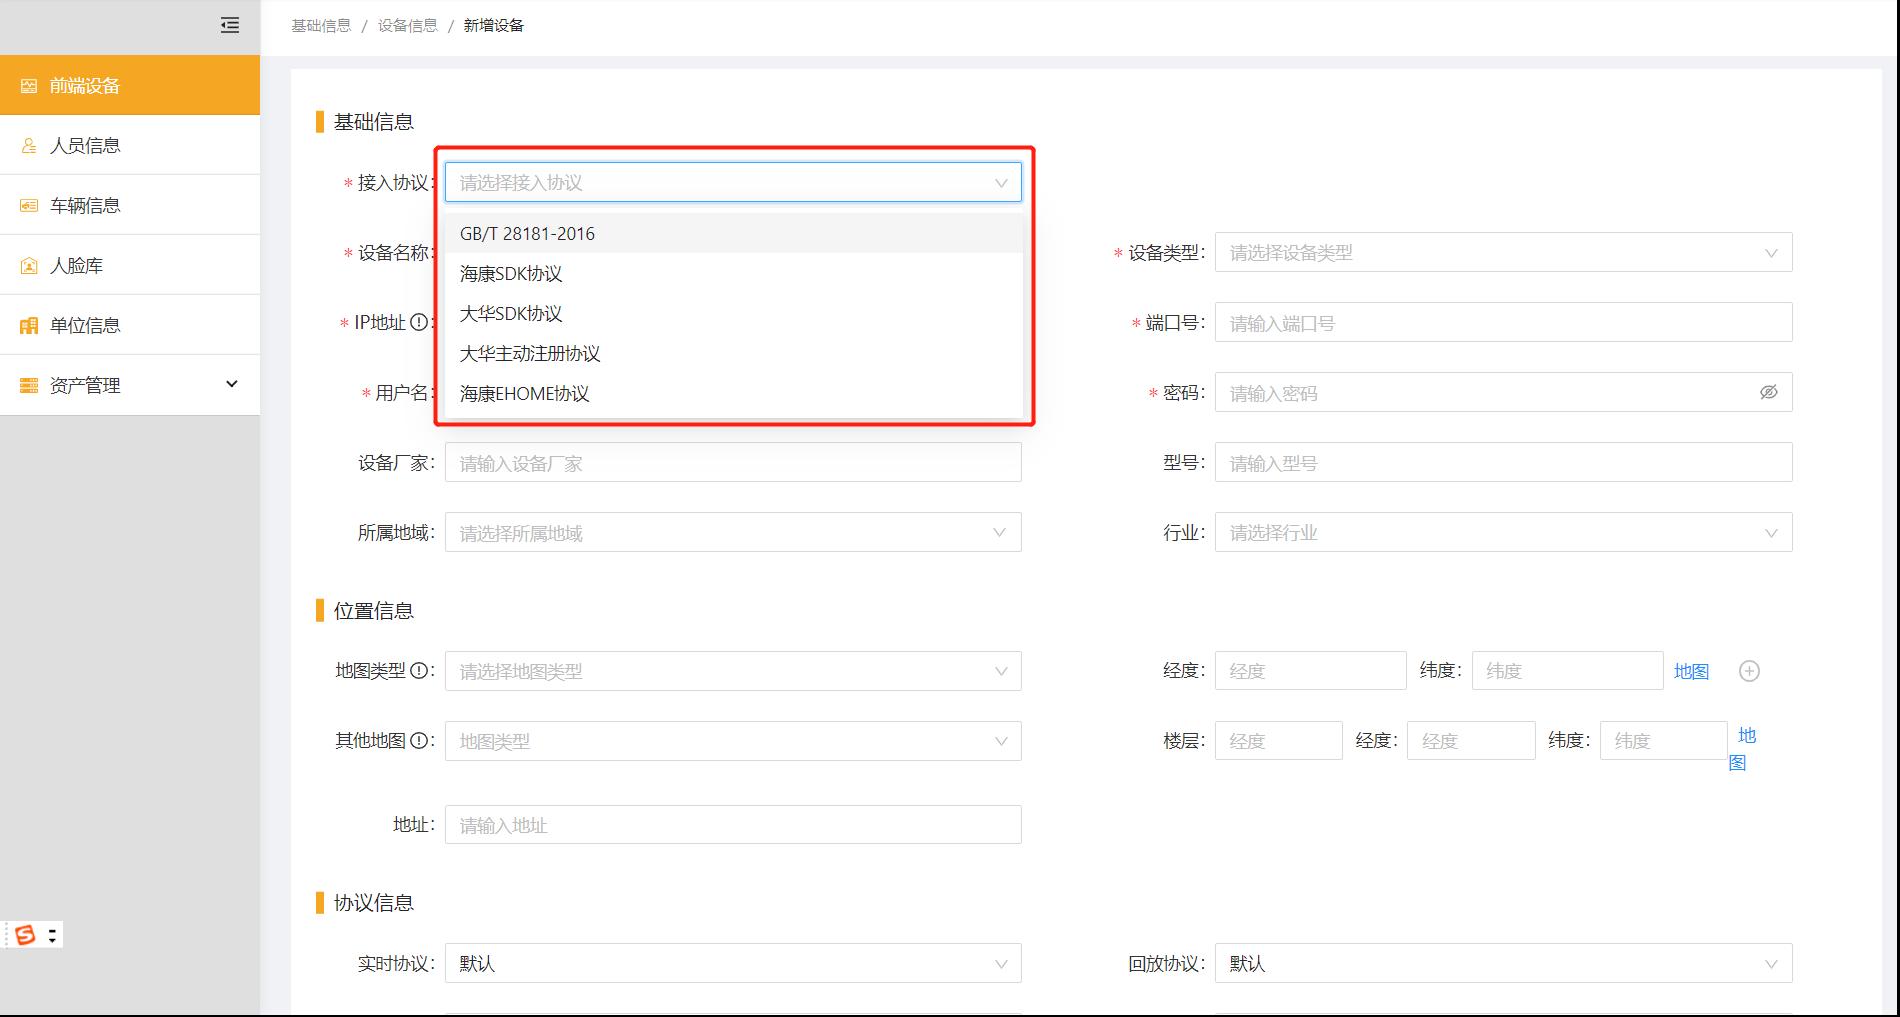The image size is (1900, 1017).
Task: Click the 人脸库 face library icon
Action: coord(27,264)
